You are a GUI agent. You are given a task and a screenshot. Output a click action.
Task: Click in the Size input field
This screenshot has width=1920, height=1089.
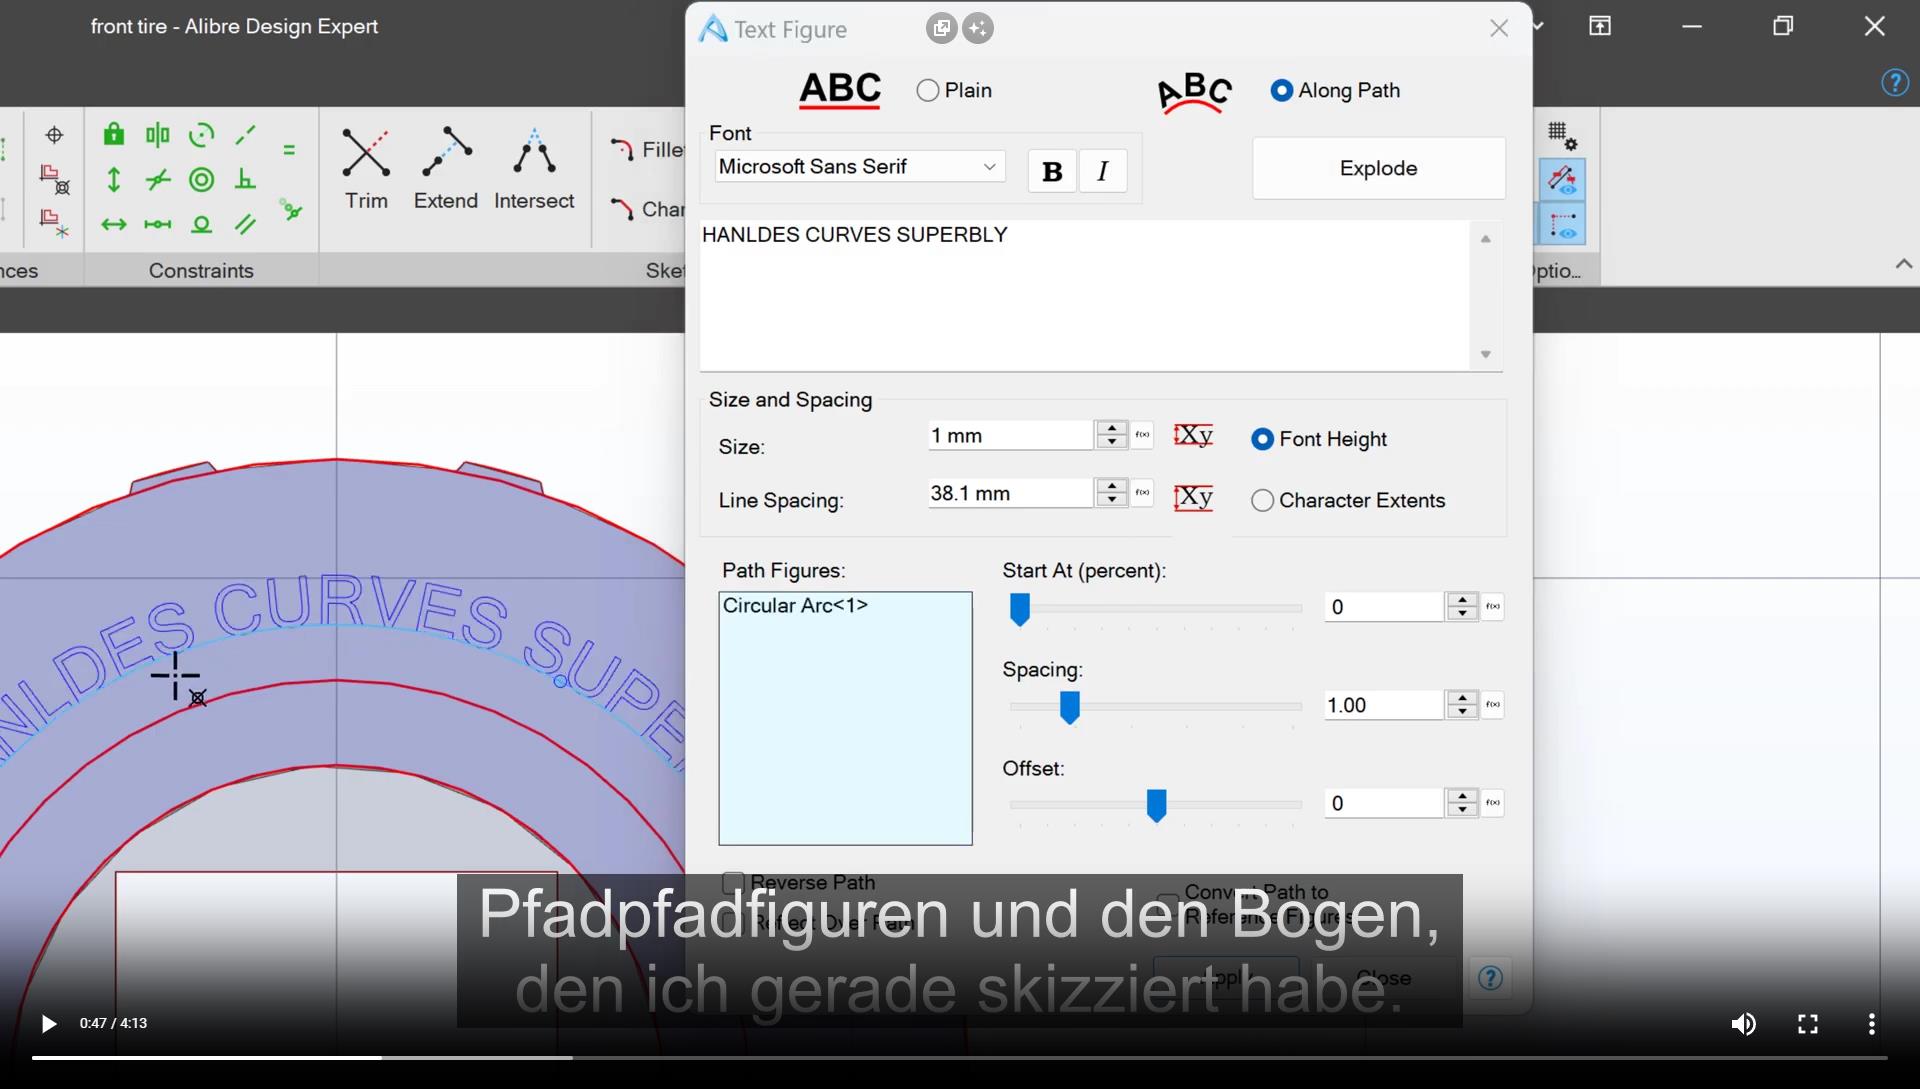pos(1010,436)
